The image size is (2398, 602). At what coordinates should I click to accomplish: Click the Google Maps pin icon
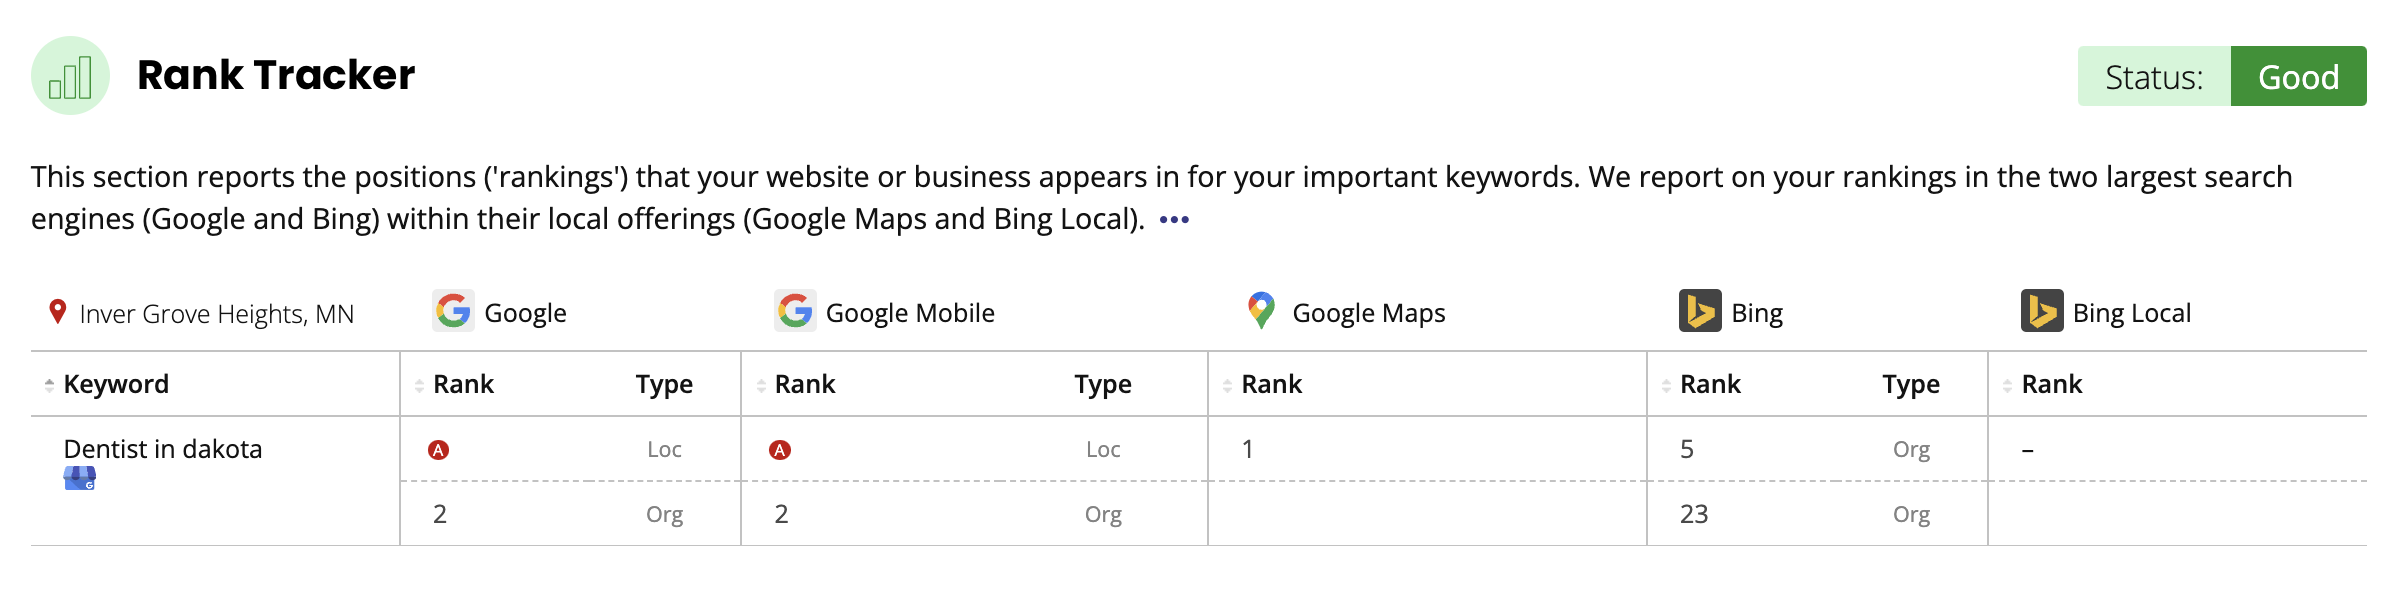click(1262, 311)
